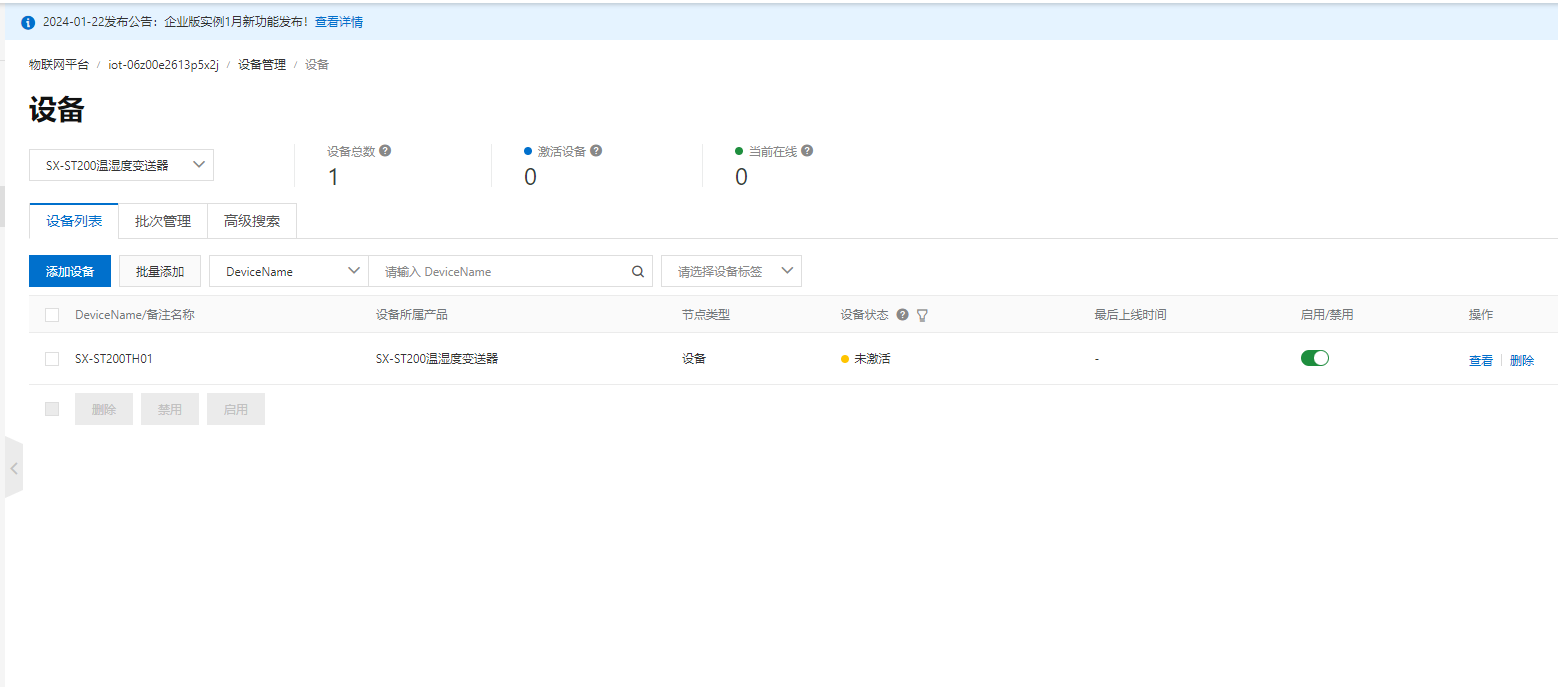
Task: Expand the 请选择设备标签 dropdown
Action: (731, 271)
